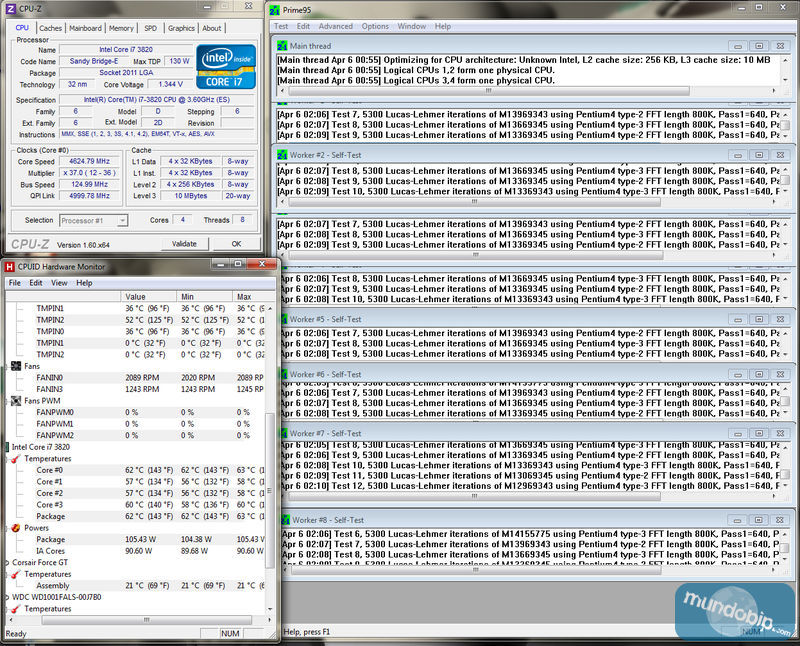Click the CPU-Z title bar Z icon

tap(10, 9)
